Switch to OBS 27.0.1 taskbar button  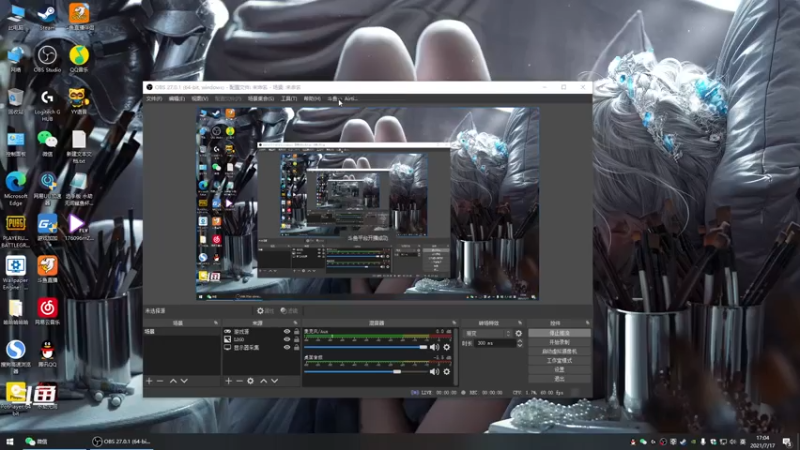click(122, 441)
